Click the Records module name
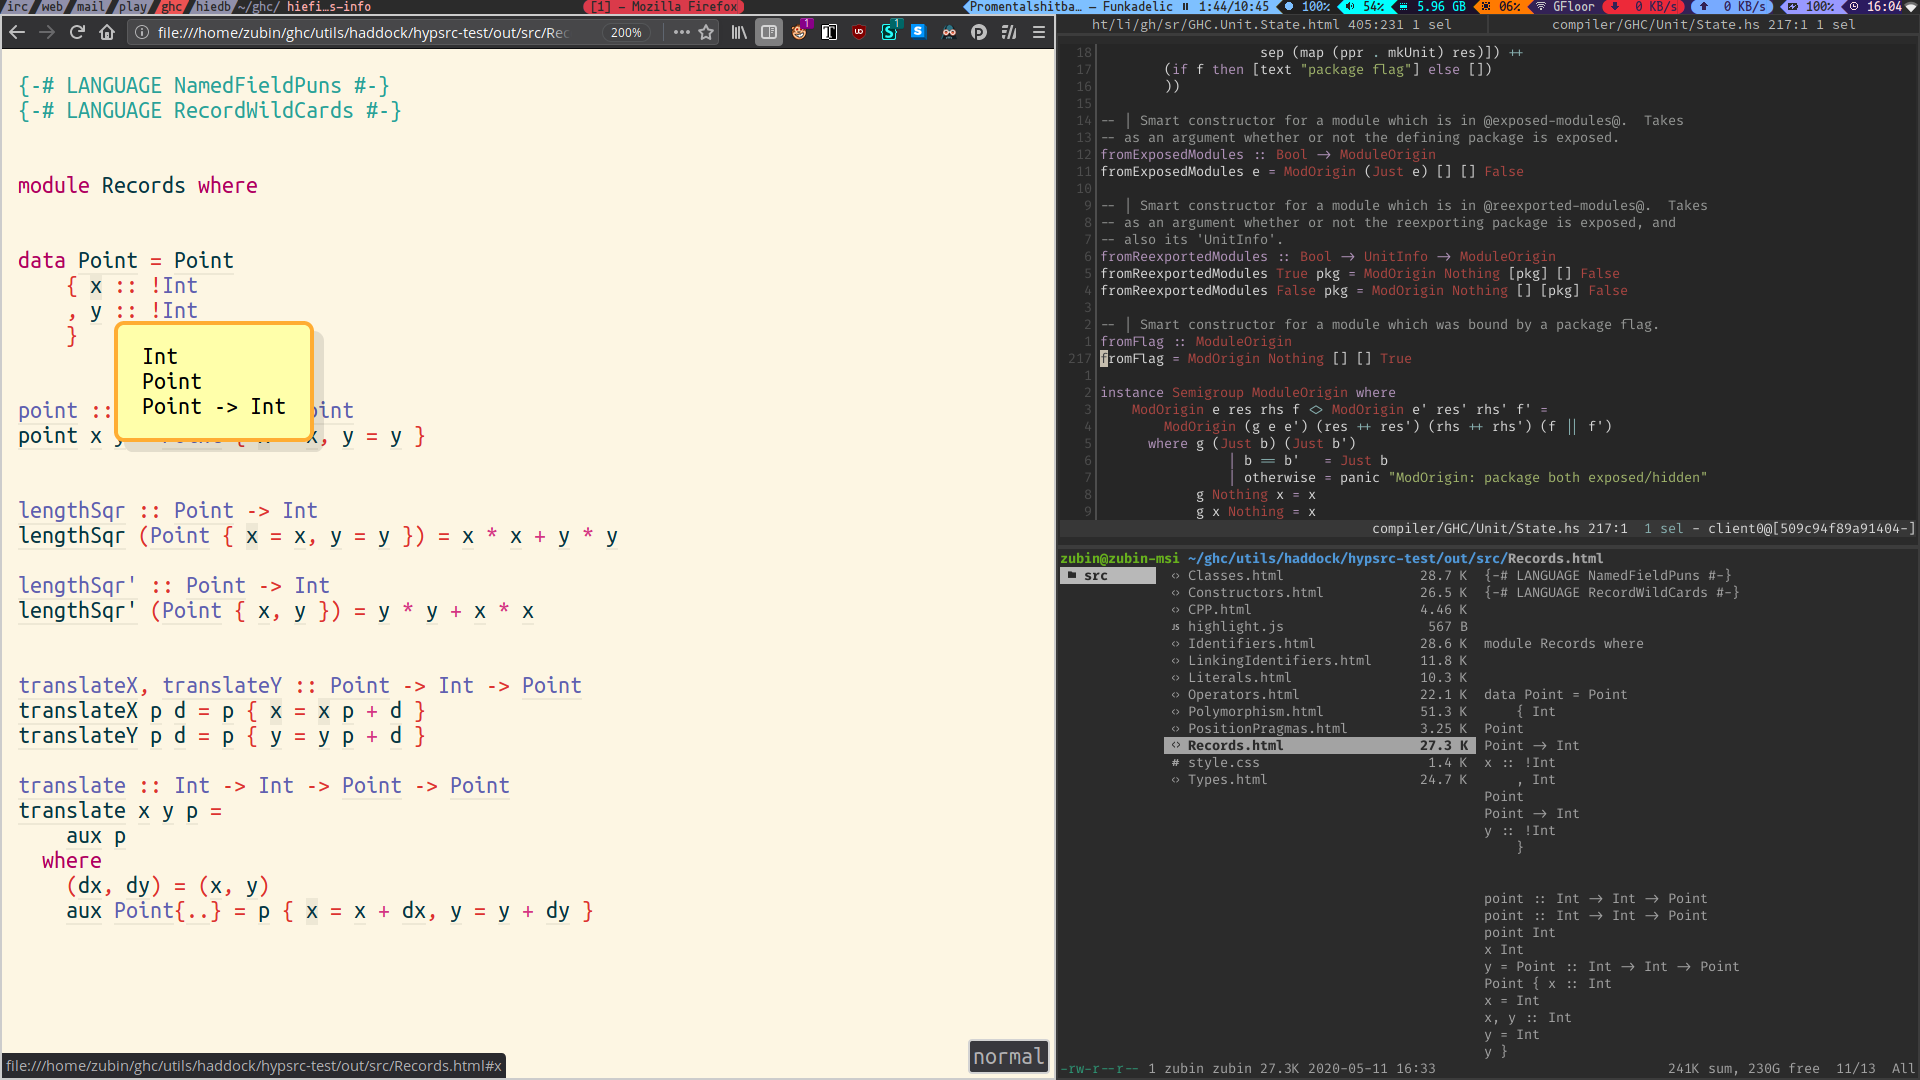Screen dimensions: 1920x1080 pos(143,186)
